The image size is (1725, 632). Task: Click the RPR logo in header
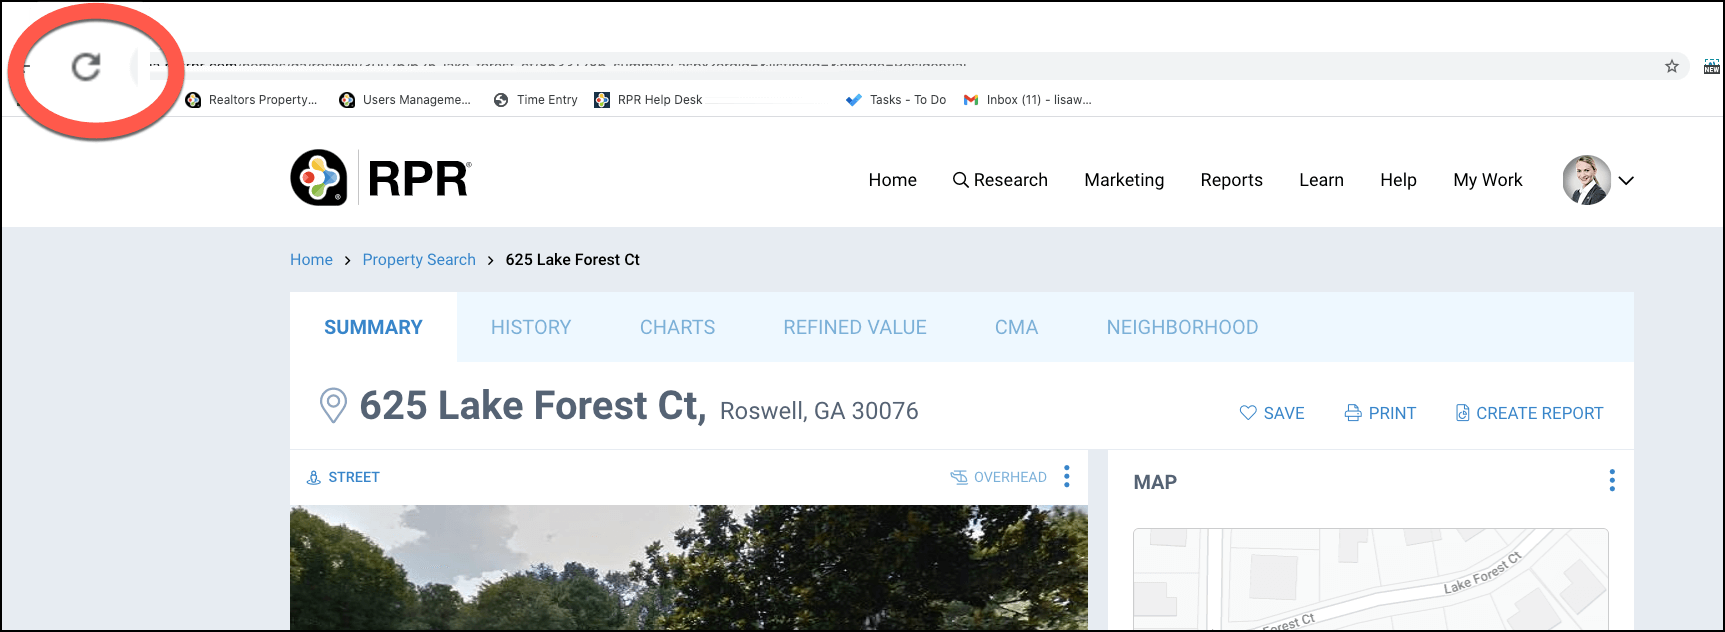381,178
